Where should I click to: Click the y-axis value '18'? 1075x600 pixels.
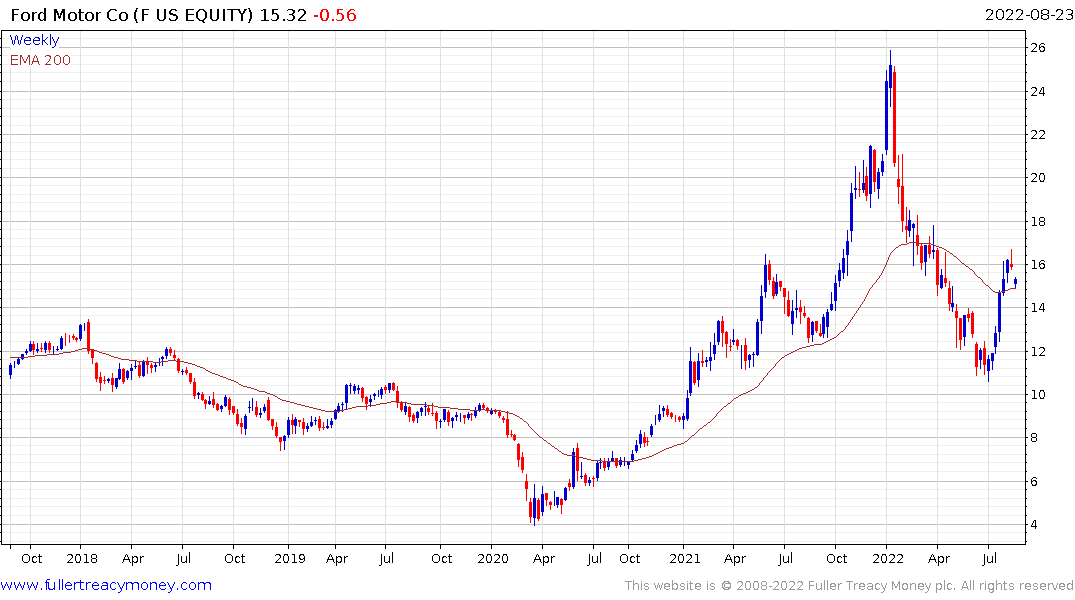pos(1038,221)
